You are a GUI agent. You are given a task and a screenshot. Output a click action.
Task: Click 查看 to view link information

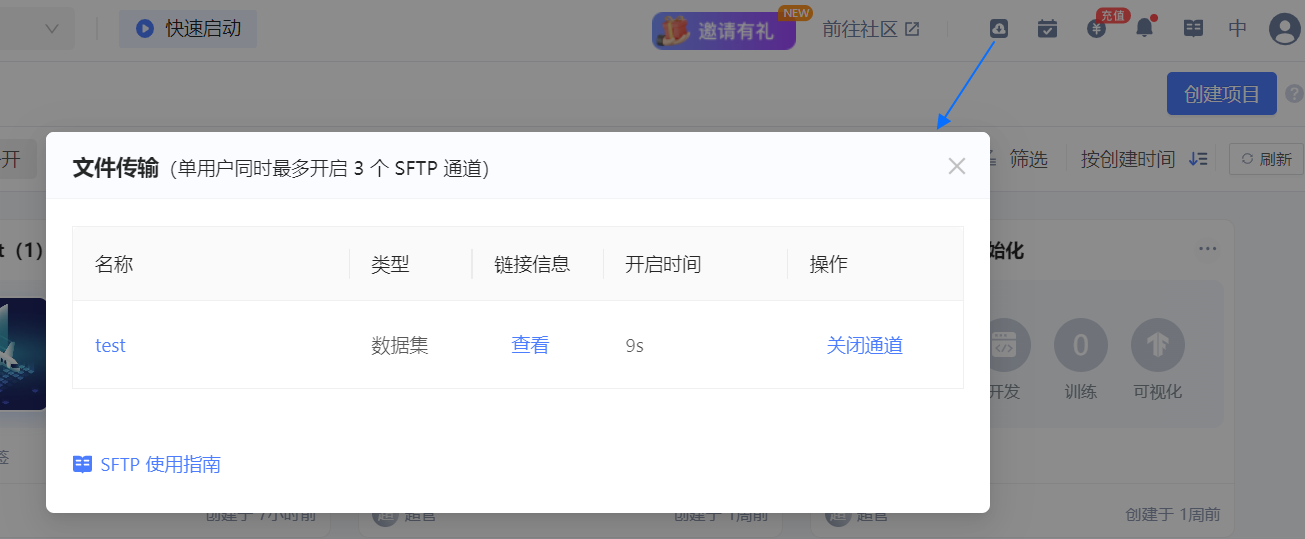[530, 345]
